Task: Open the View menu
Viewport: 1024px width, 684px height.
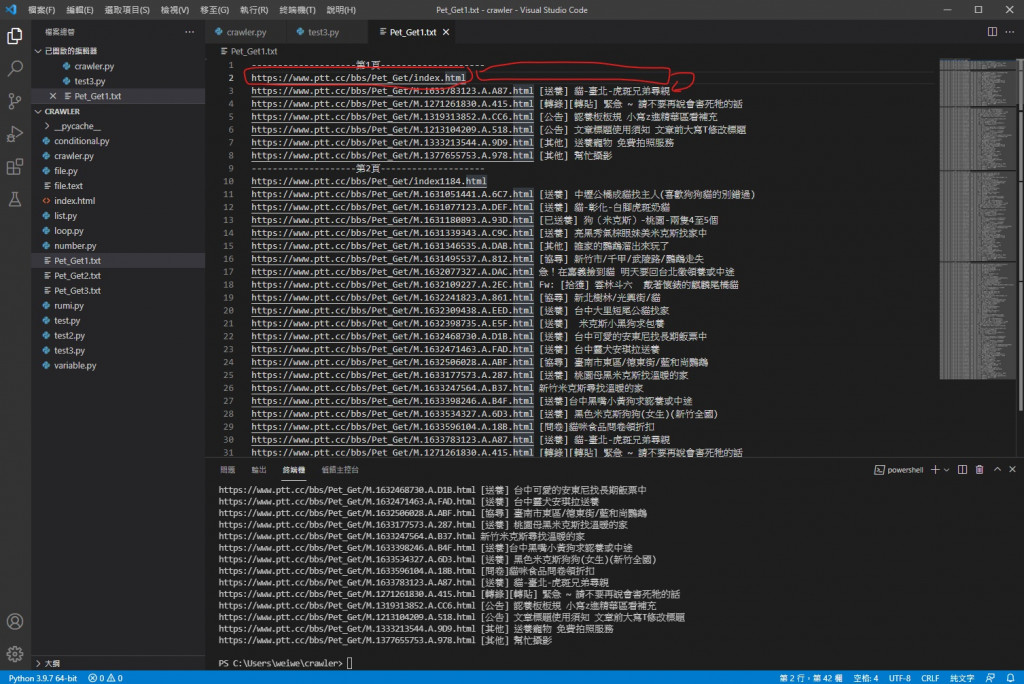Action: 174,10
